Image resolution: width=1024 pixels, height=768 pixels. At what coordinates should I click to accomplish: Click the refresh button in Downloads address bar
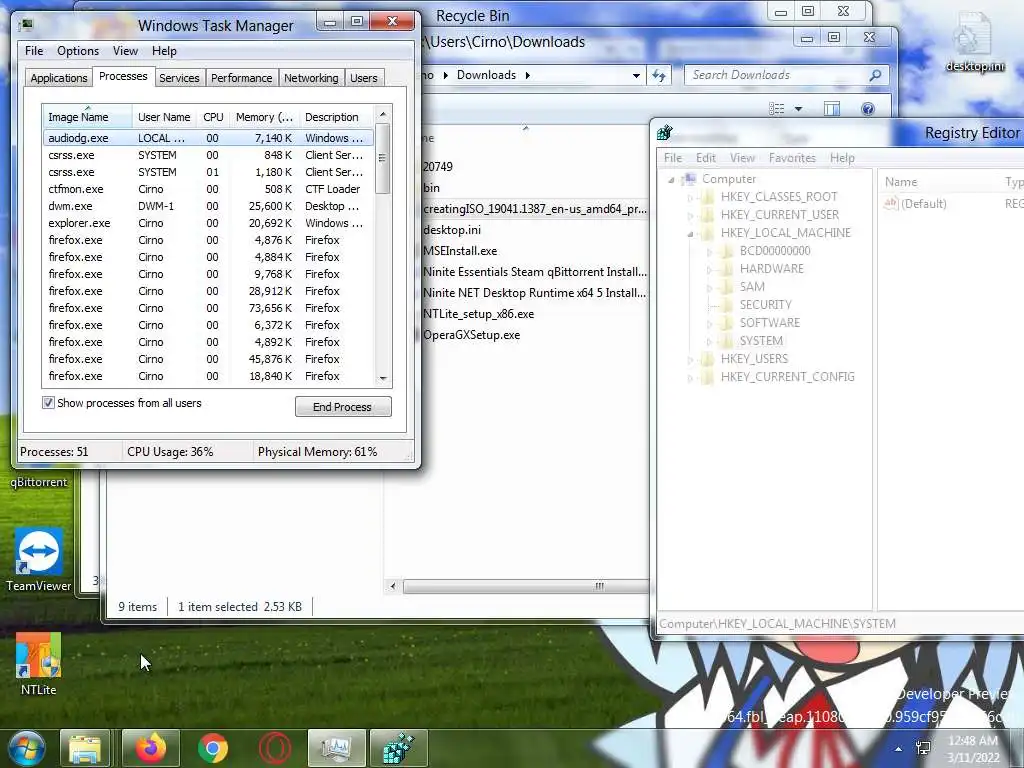tap(659, 76)
